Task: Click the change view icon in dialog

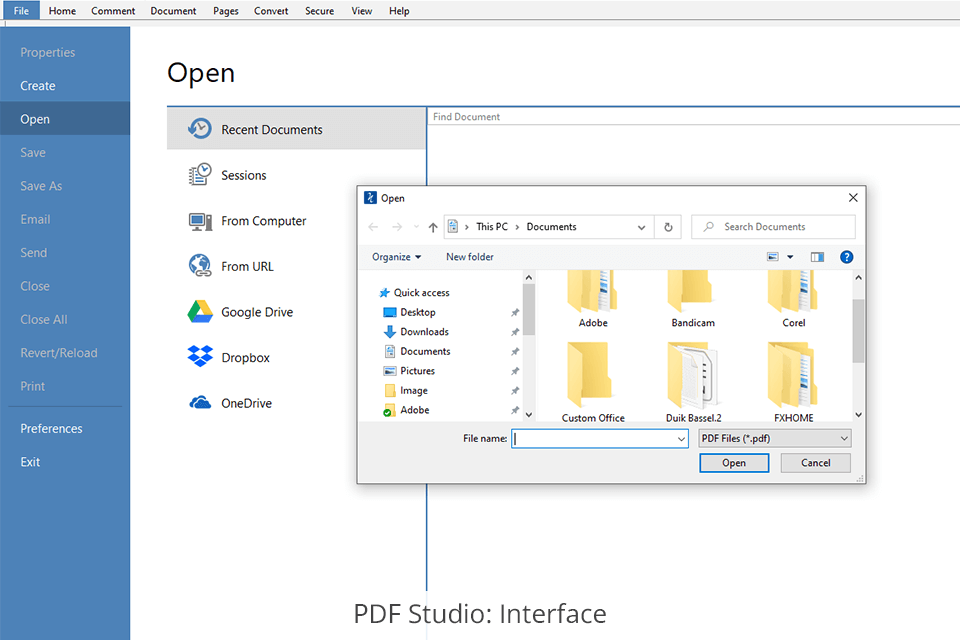Action: pos(773,257)
